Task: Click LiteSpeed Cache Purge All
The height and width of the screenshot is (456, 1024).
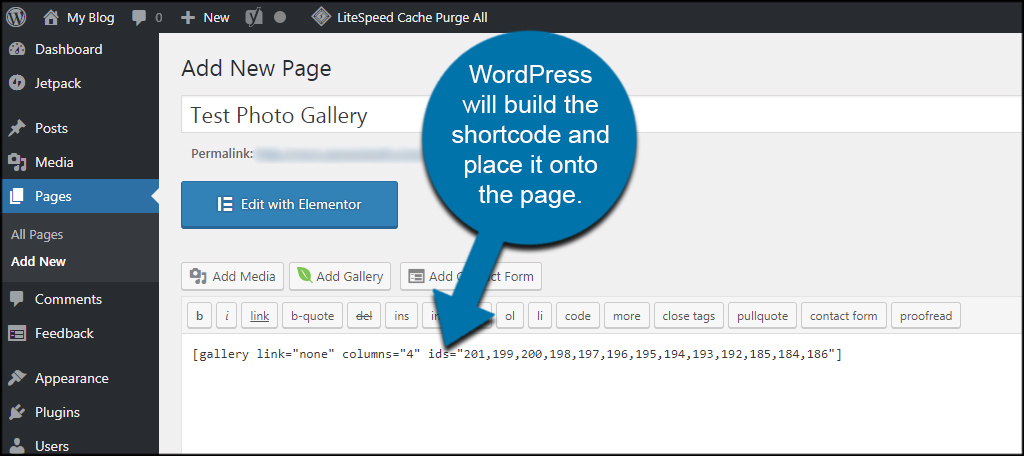Action: [x=399, y=18]
